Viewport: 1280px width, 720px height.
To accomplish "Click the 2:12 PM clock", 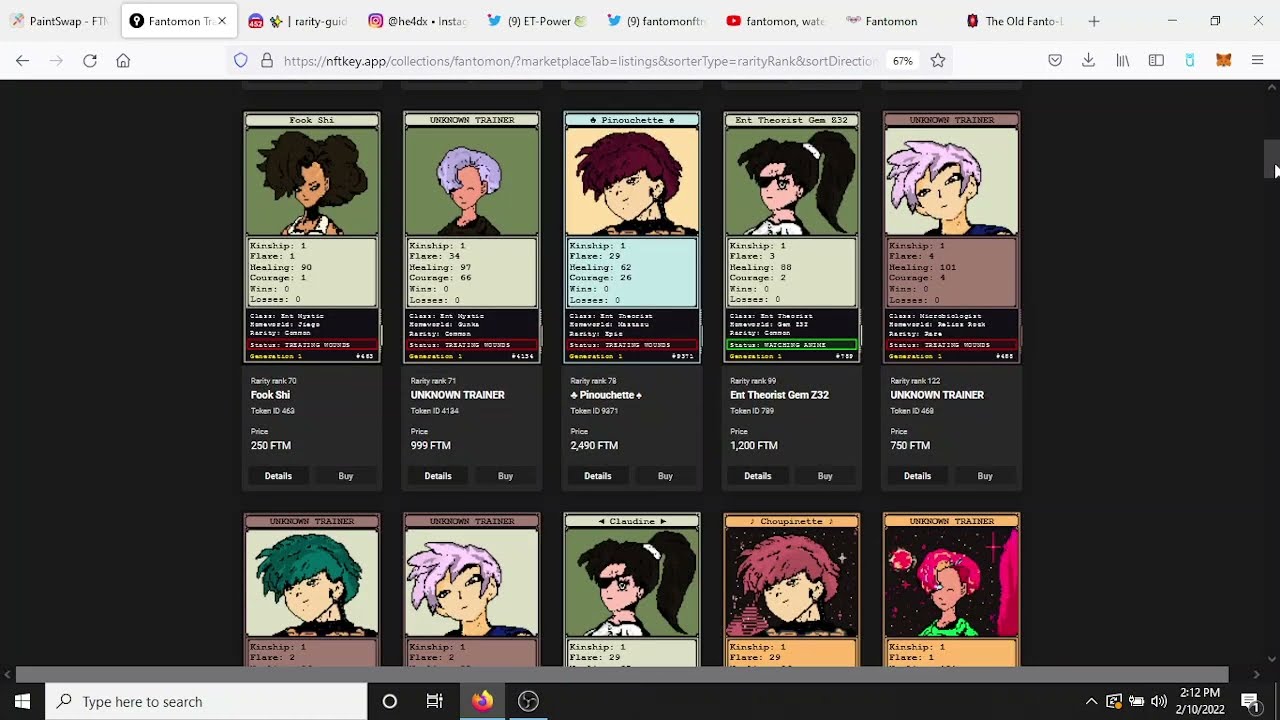I will tap(1200, 693).
